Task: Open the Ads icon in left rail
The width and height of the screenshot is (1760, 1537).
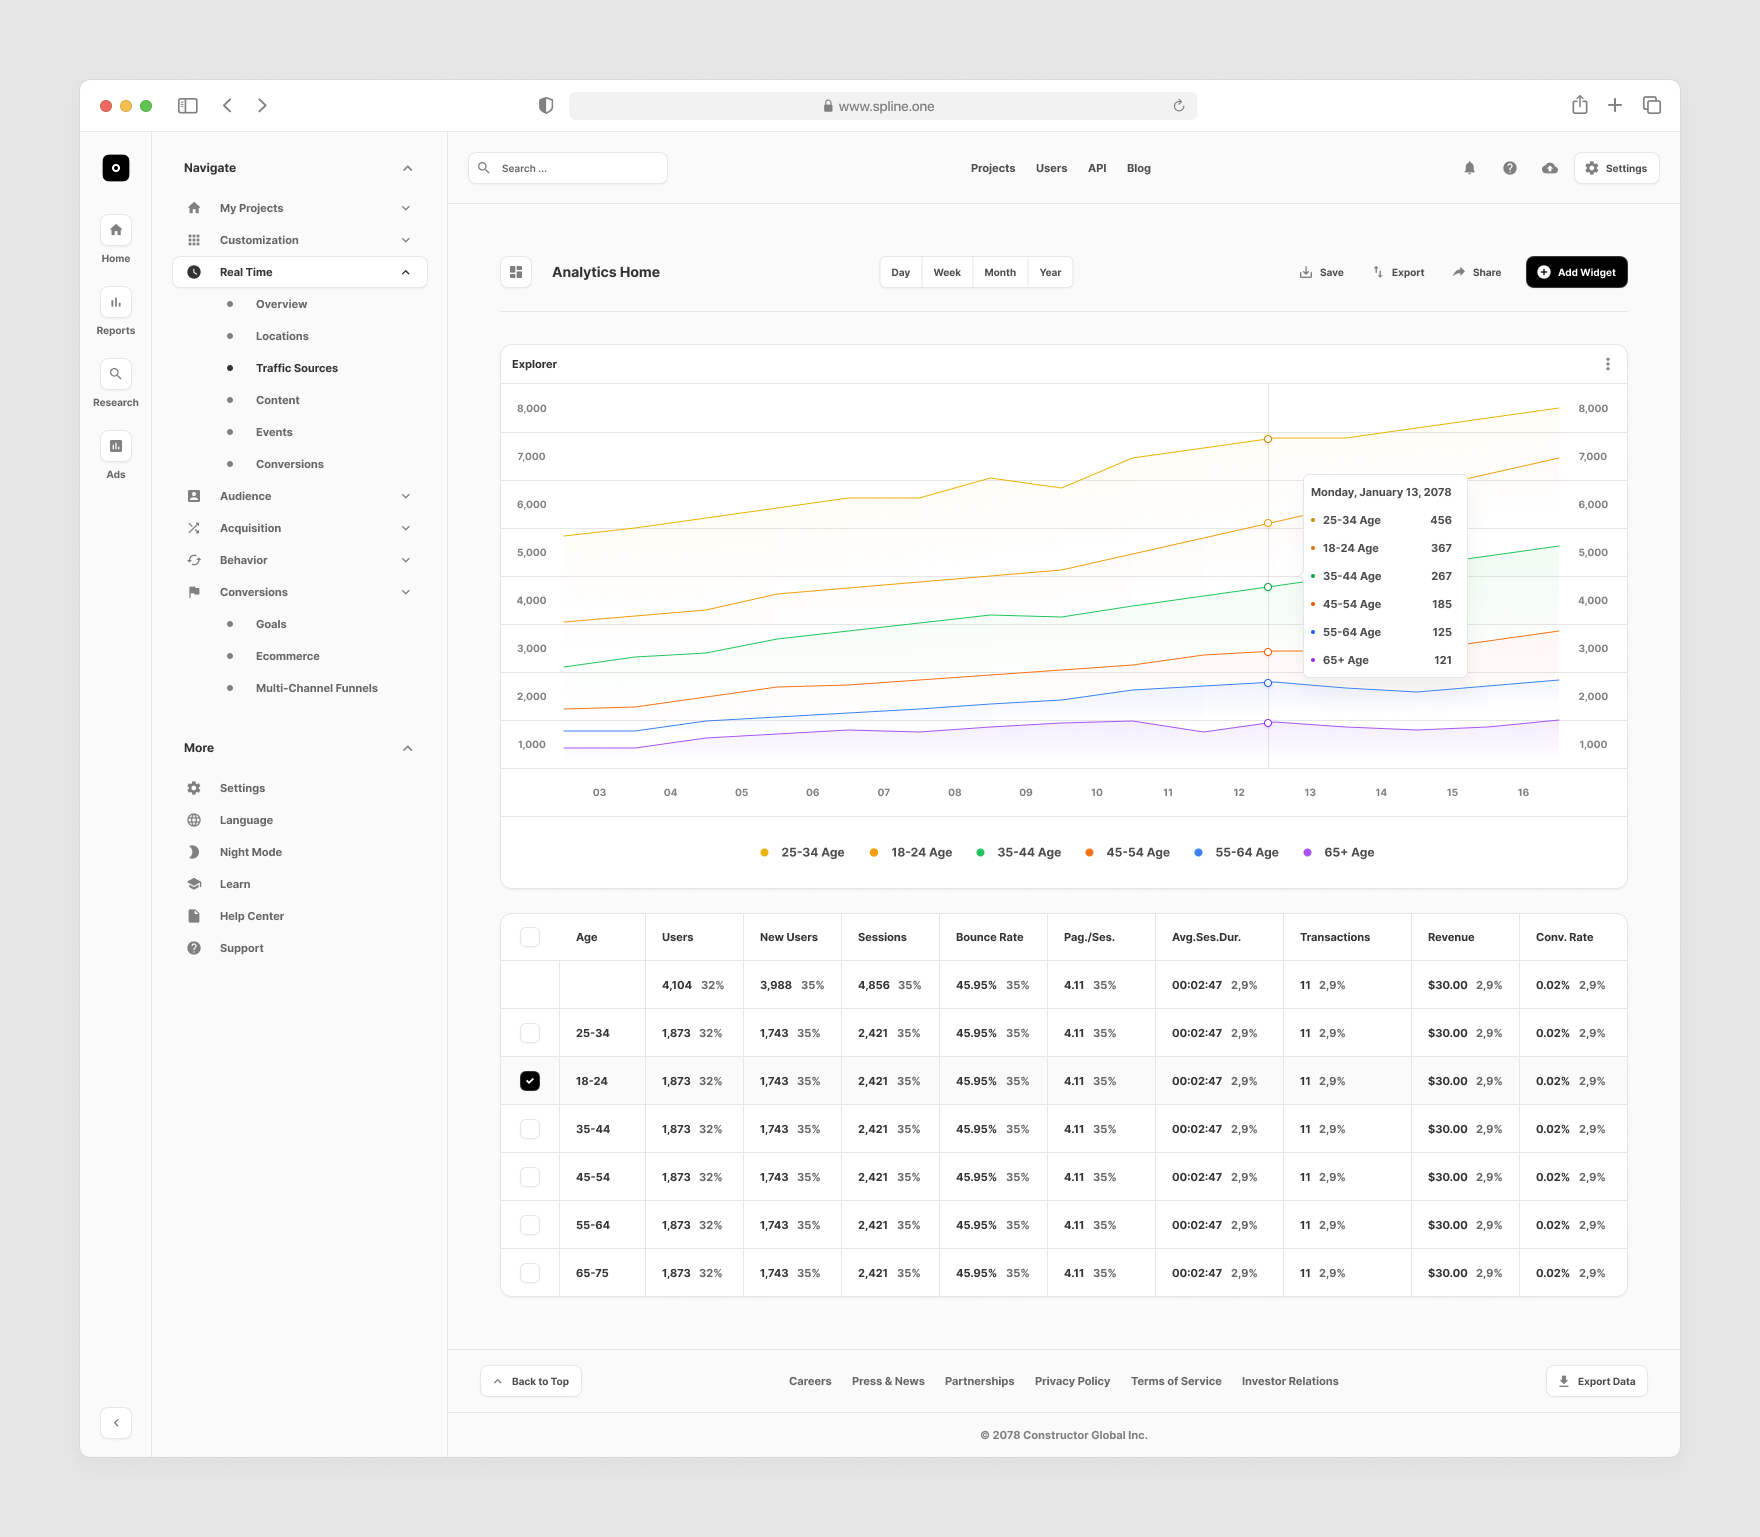Action: pyautogui.click(x=116, y=446)
